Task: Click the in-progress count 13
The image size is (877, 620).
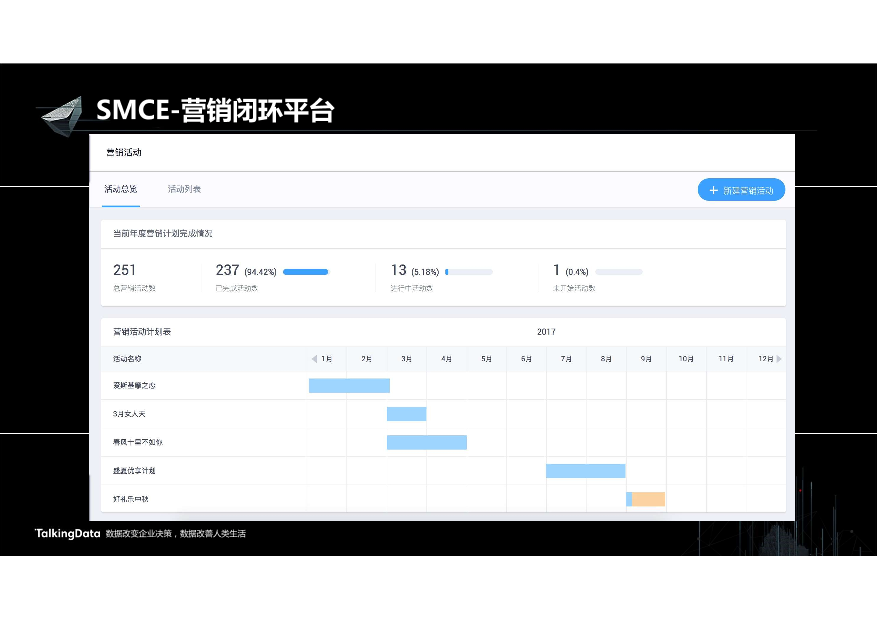Action: [x=399, y=271]
